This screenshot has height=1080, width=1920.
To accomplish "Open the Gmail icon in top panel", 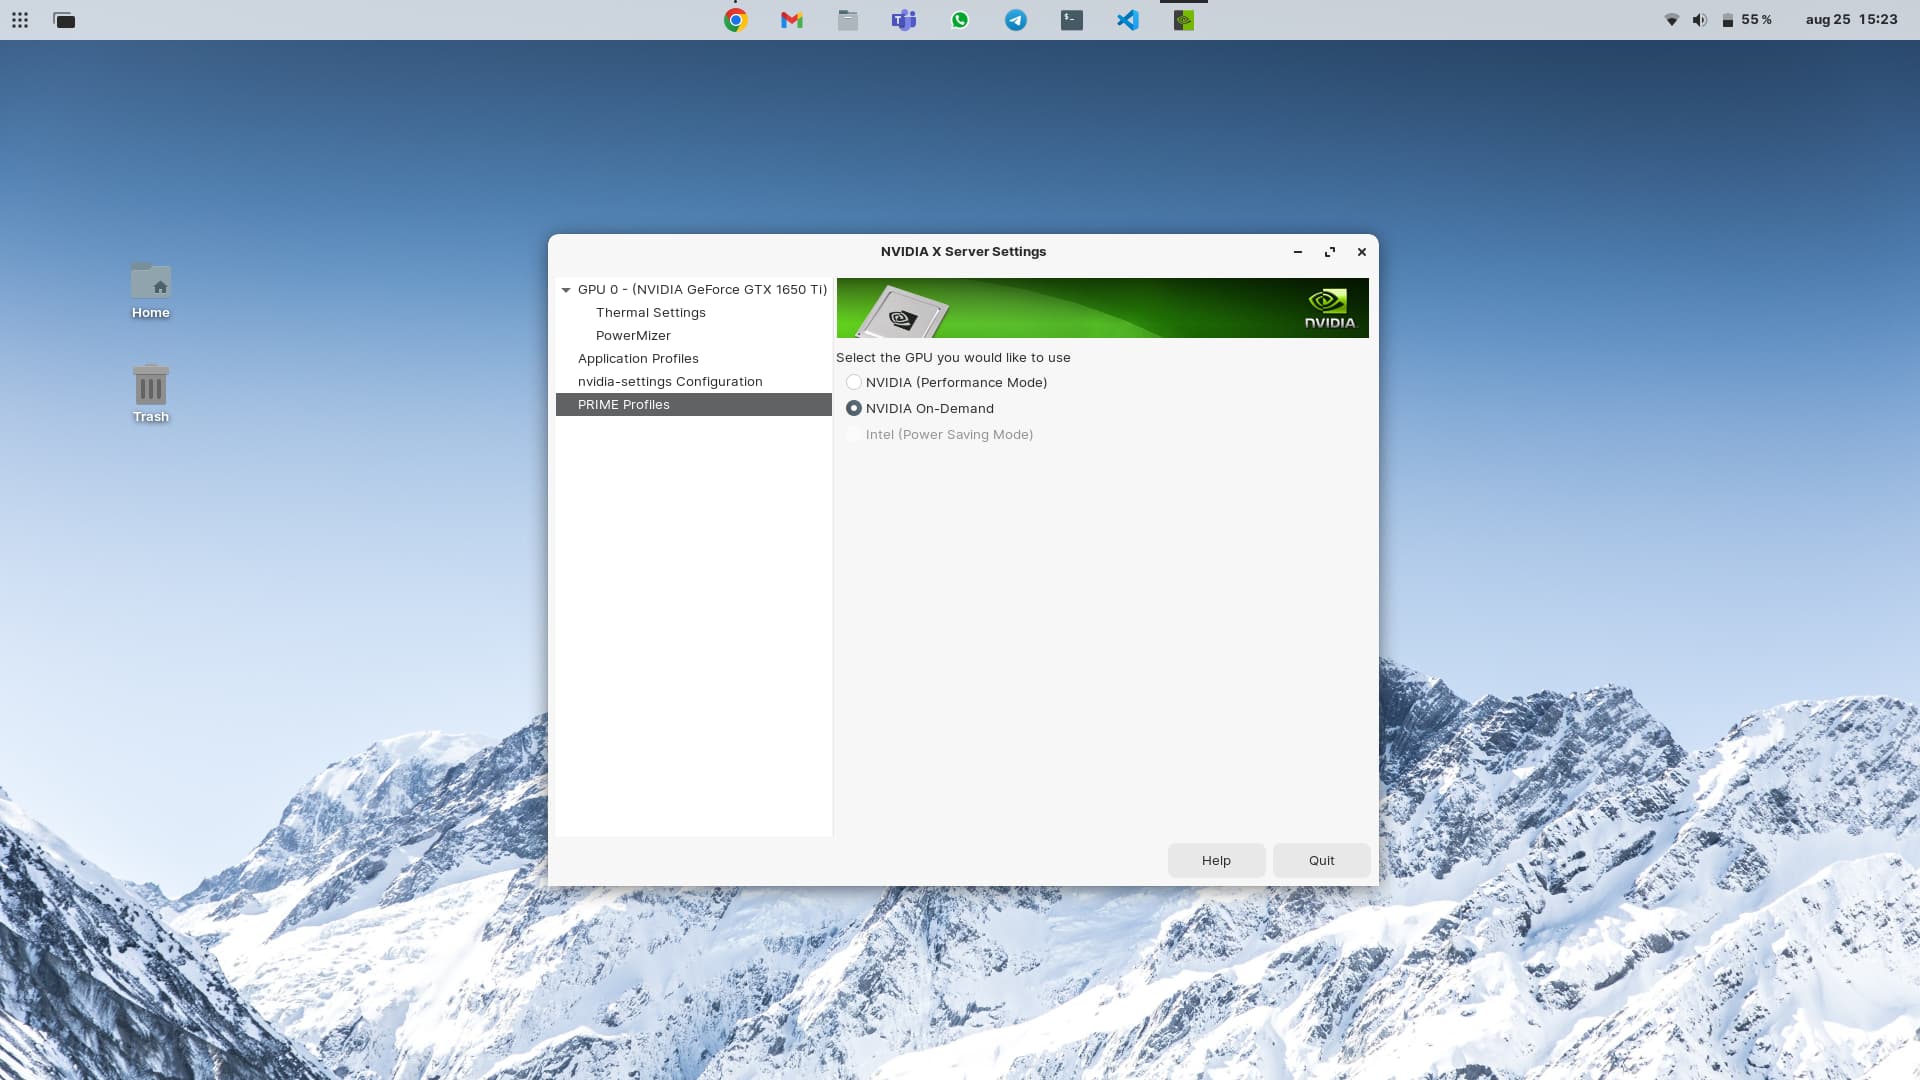I will (792, 20).
